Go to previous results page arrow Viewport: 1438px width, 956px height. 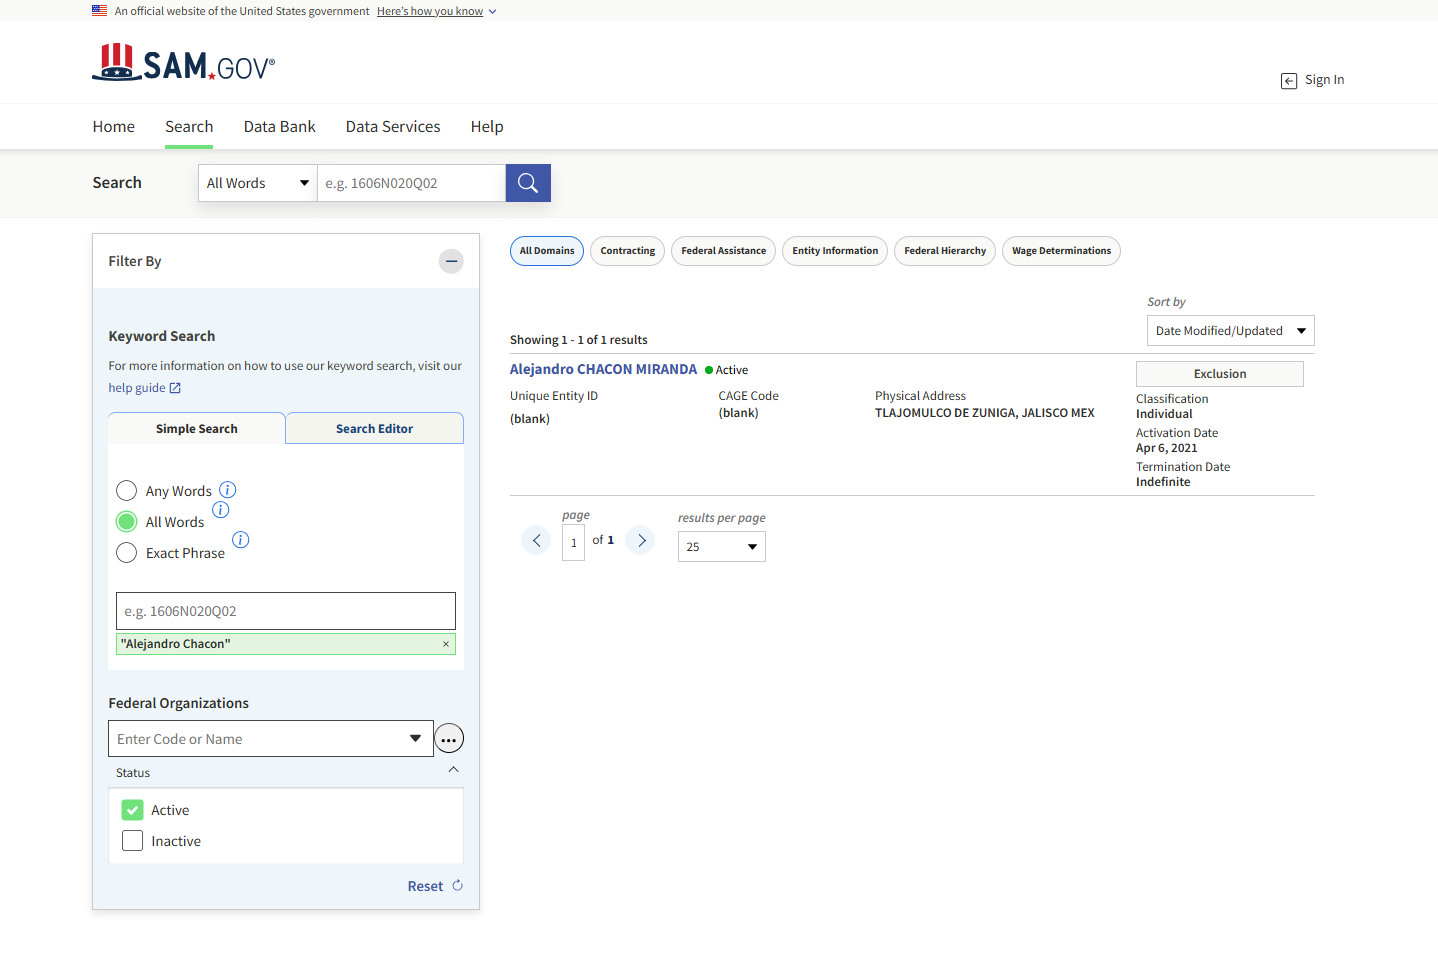pyautogui.click(x=536, y=540)
